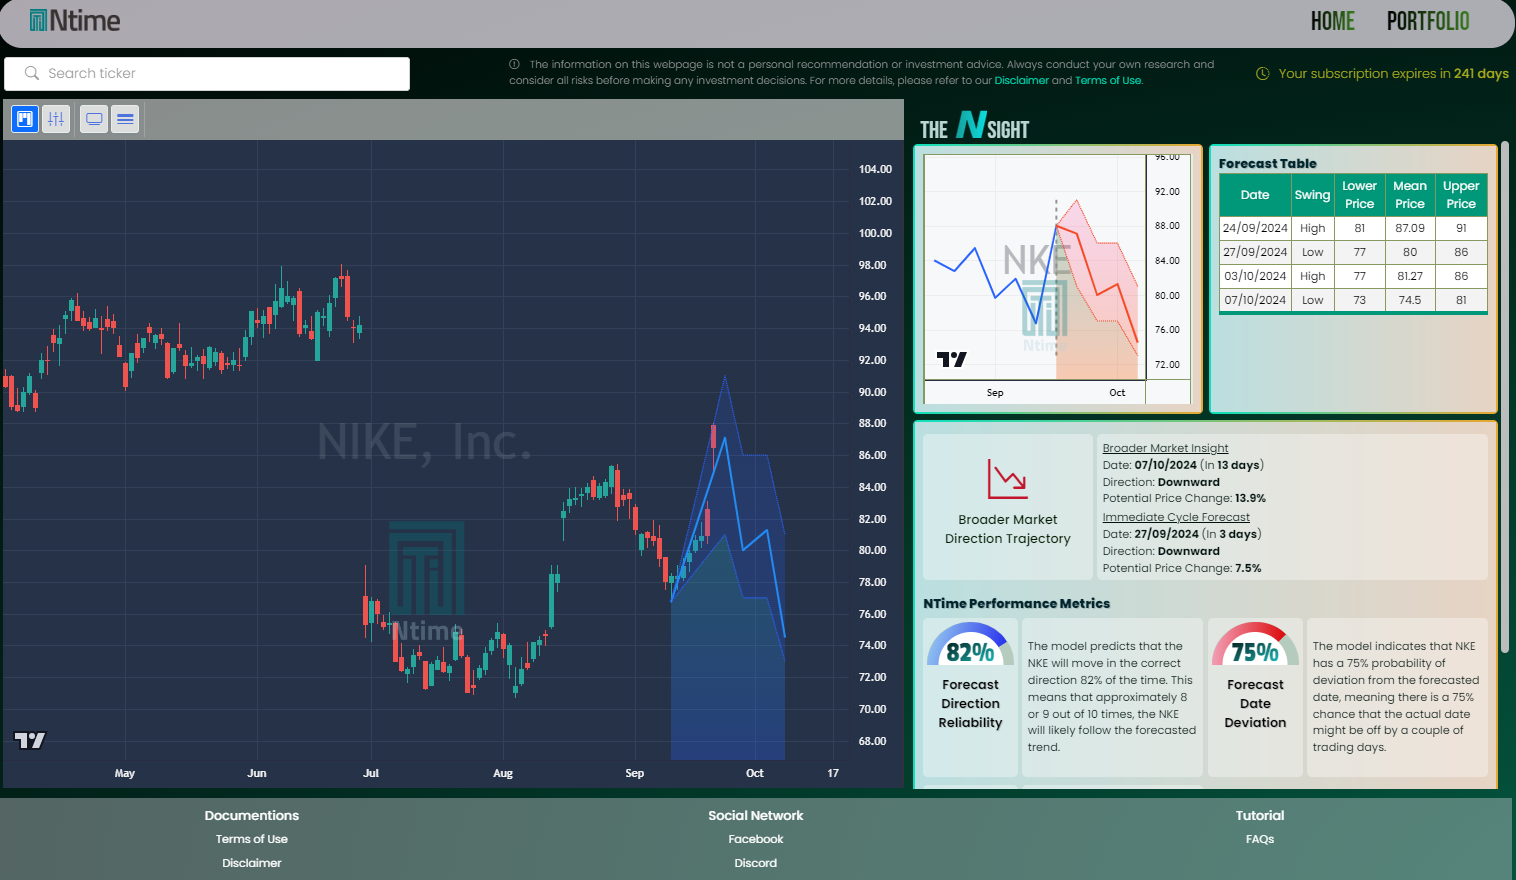This screenshot has width=1516, height=880.
Task: Click the NTime Performance Metrics heading
Action: pos(1017,604)
